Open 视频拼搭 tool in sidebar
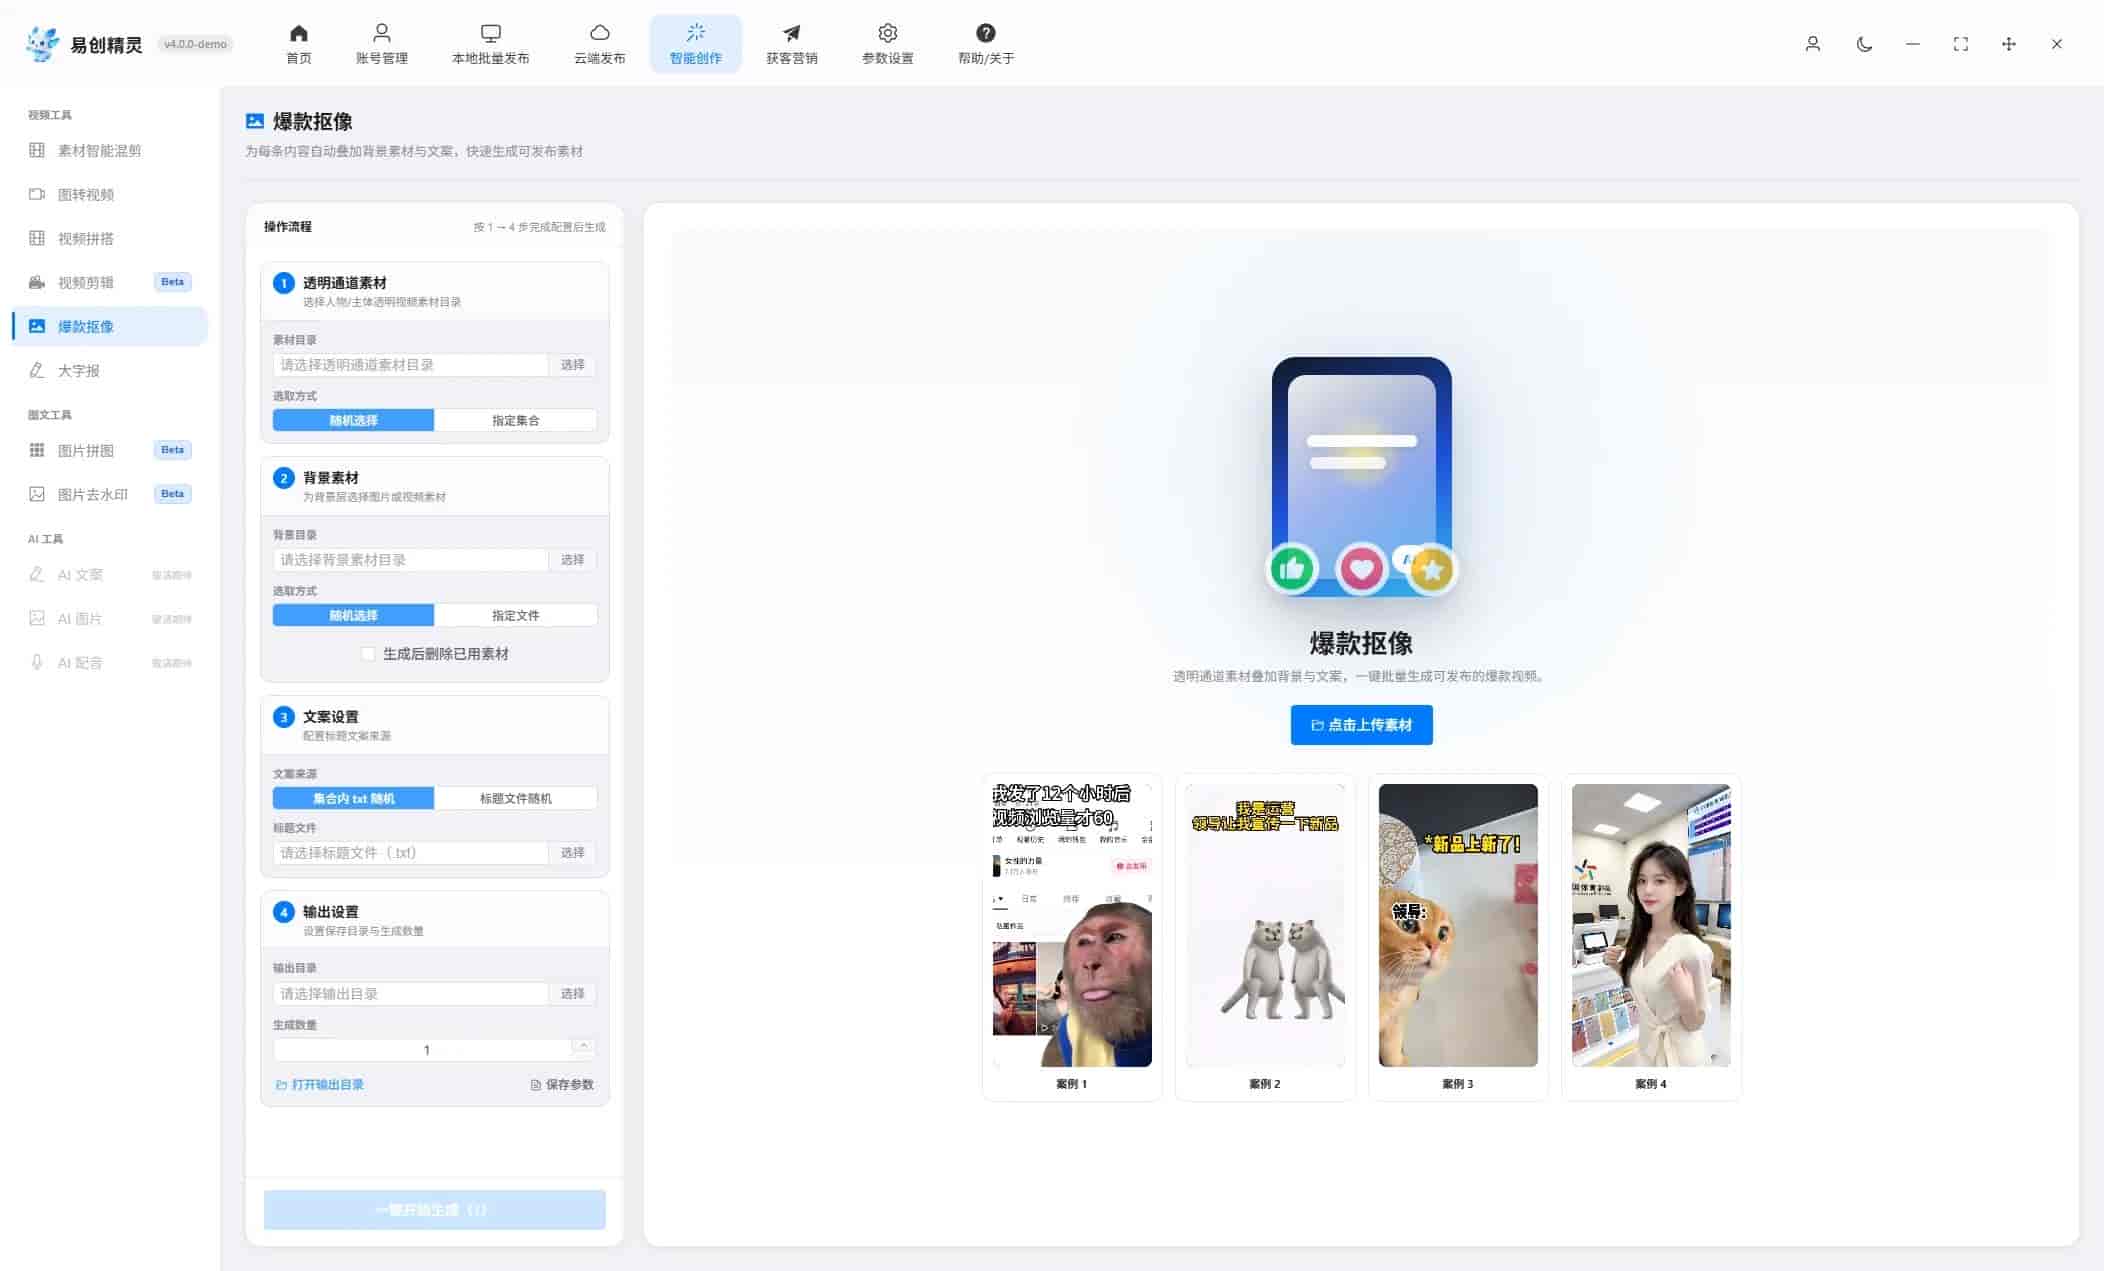 (x=110, y=238)
